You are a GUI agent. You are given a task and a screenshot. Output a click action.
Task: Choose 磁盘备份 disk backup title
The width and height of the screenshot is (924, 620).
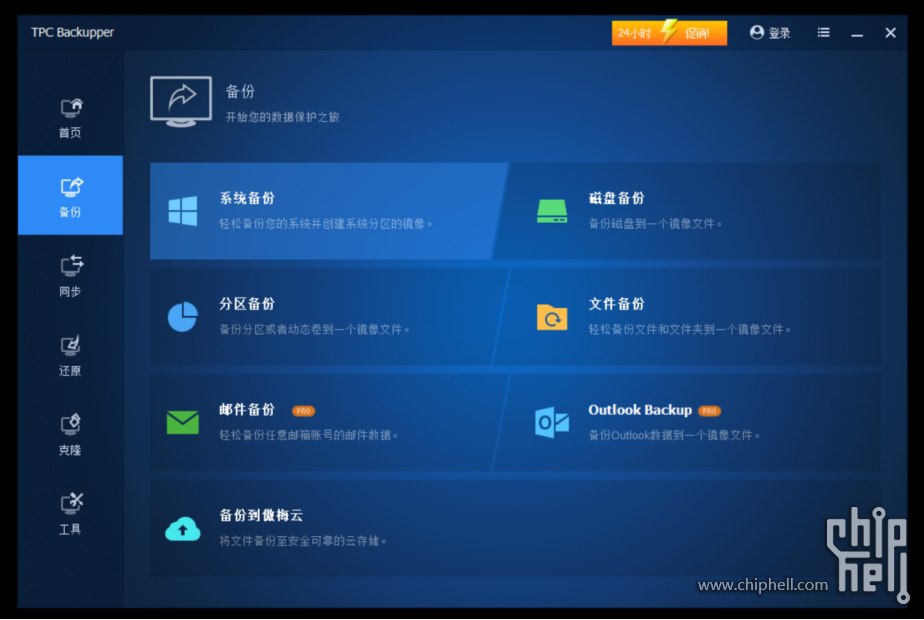(x=616, y=198)
